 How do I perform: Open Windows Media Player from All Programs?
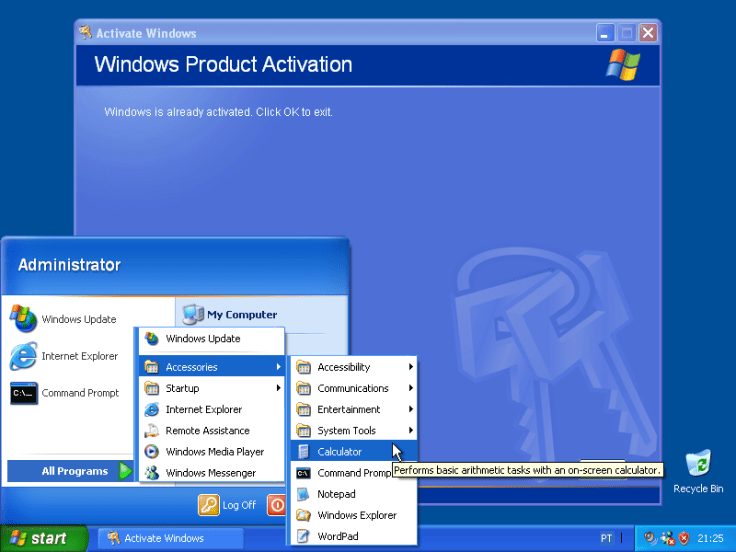[x=214, y=452]
